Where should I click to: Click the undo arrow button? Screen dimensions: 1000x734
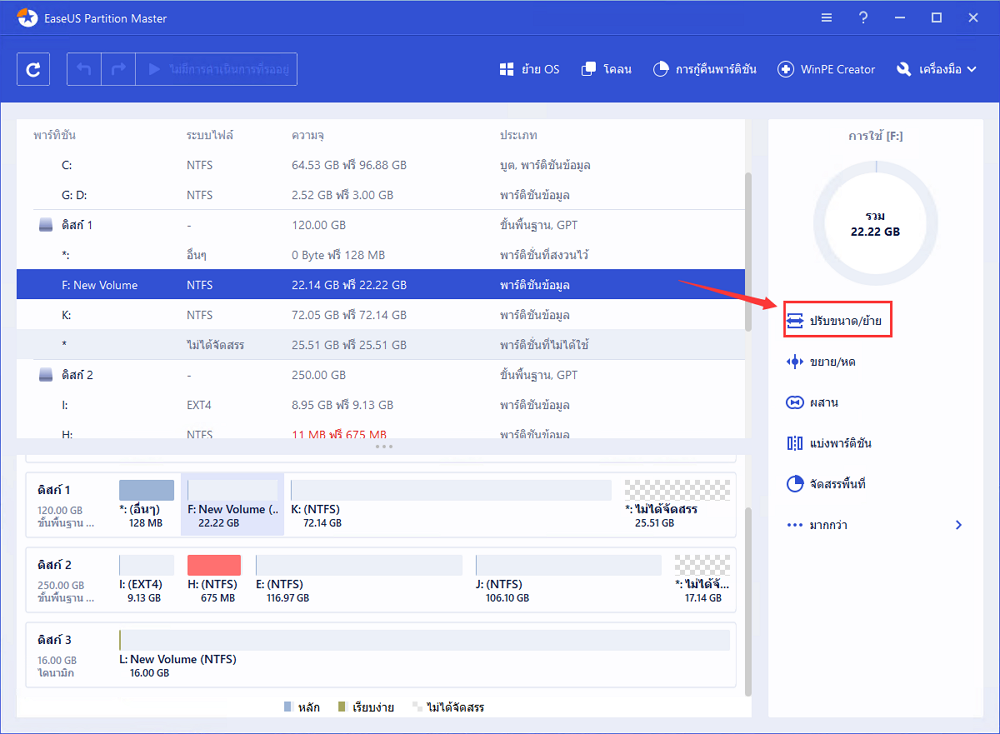pyautogui.click(x=84, y=69)
